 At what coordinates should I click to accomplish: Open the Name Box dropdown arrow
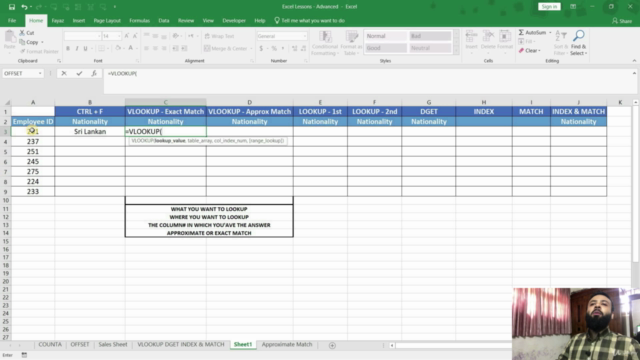point(40,73)
